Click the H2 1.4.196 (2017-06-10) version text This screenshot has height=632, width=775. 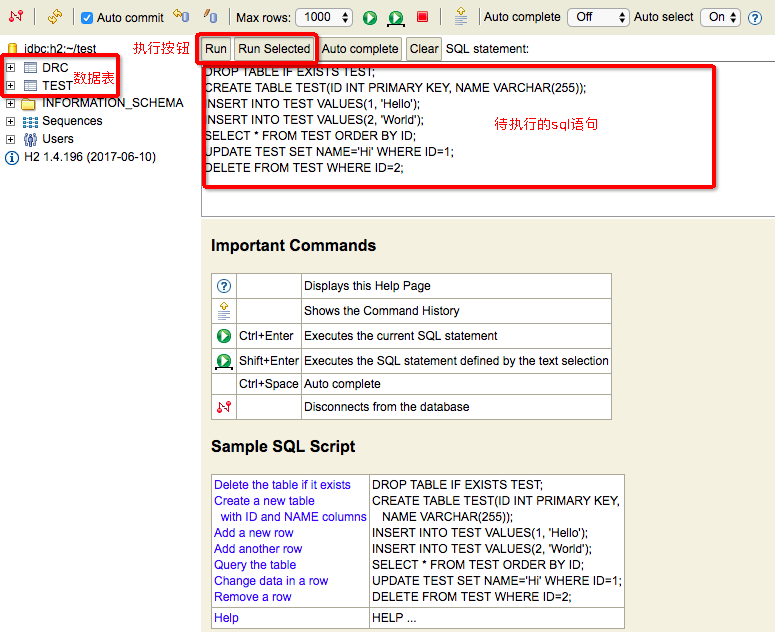(90, 157)
